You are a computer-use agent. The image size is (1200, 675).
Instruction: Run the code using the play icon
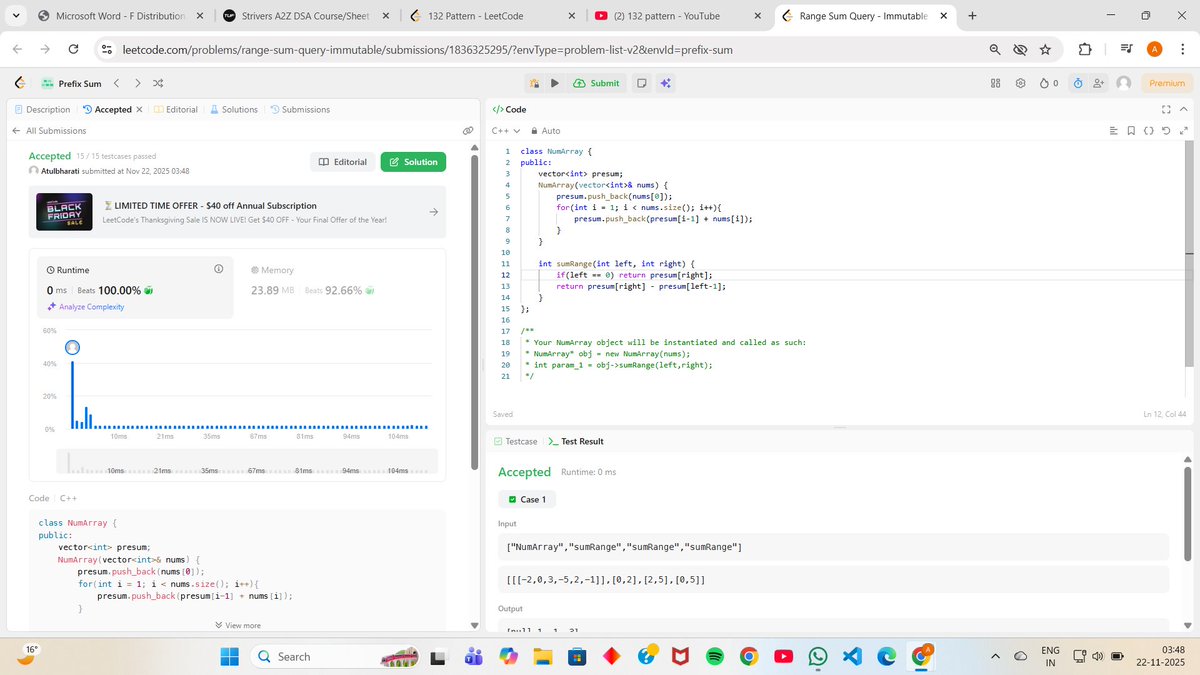point(556,83)
